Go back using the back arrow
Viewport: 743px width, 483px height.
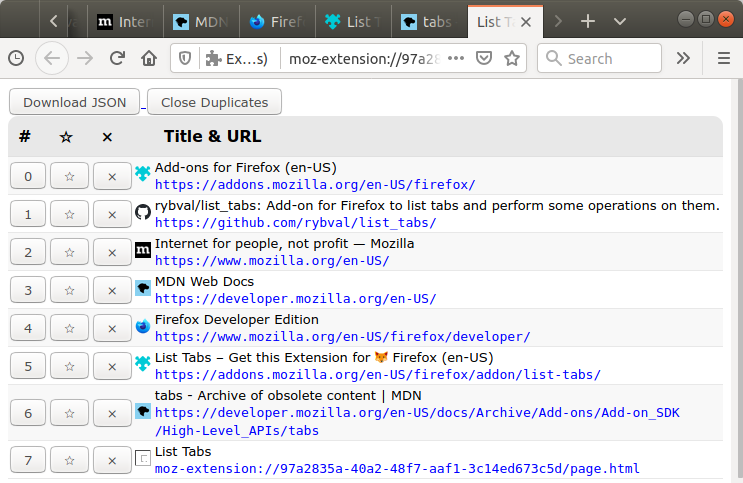tap(52, 58)
